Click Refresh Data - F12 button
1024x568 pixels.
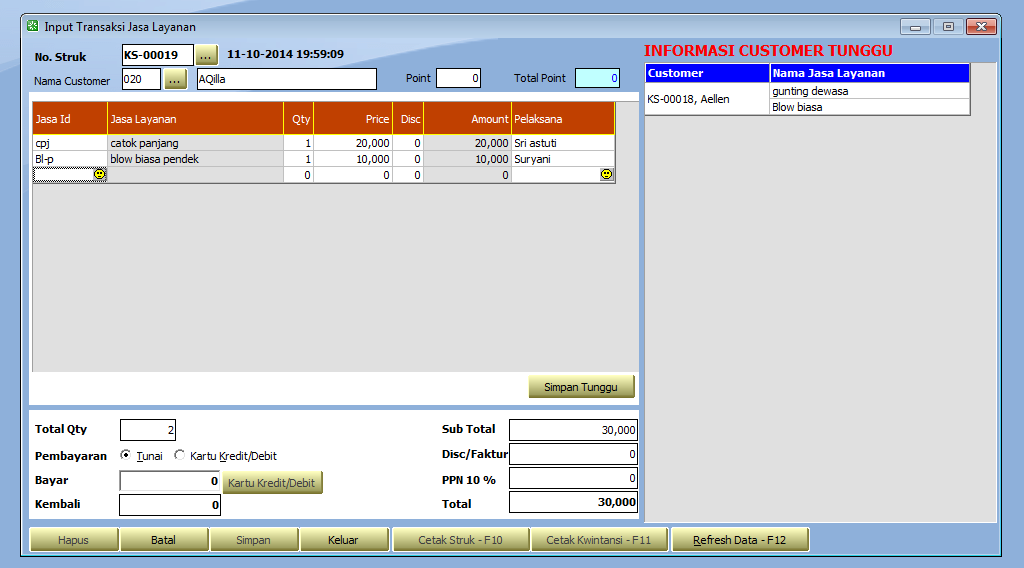739,540
